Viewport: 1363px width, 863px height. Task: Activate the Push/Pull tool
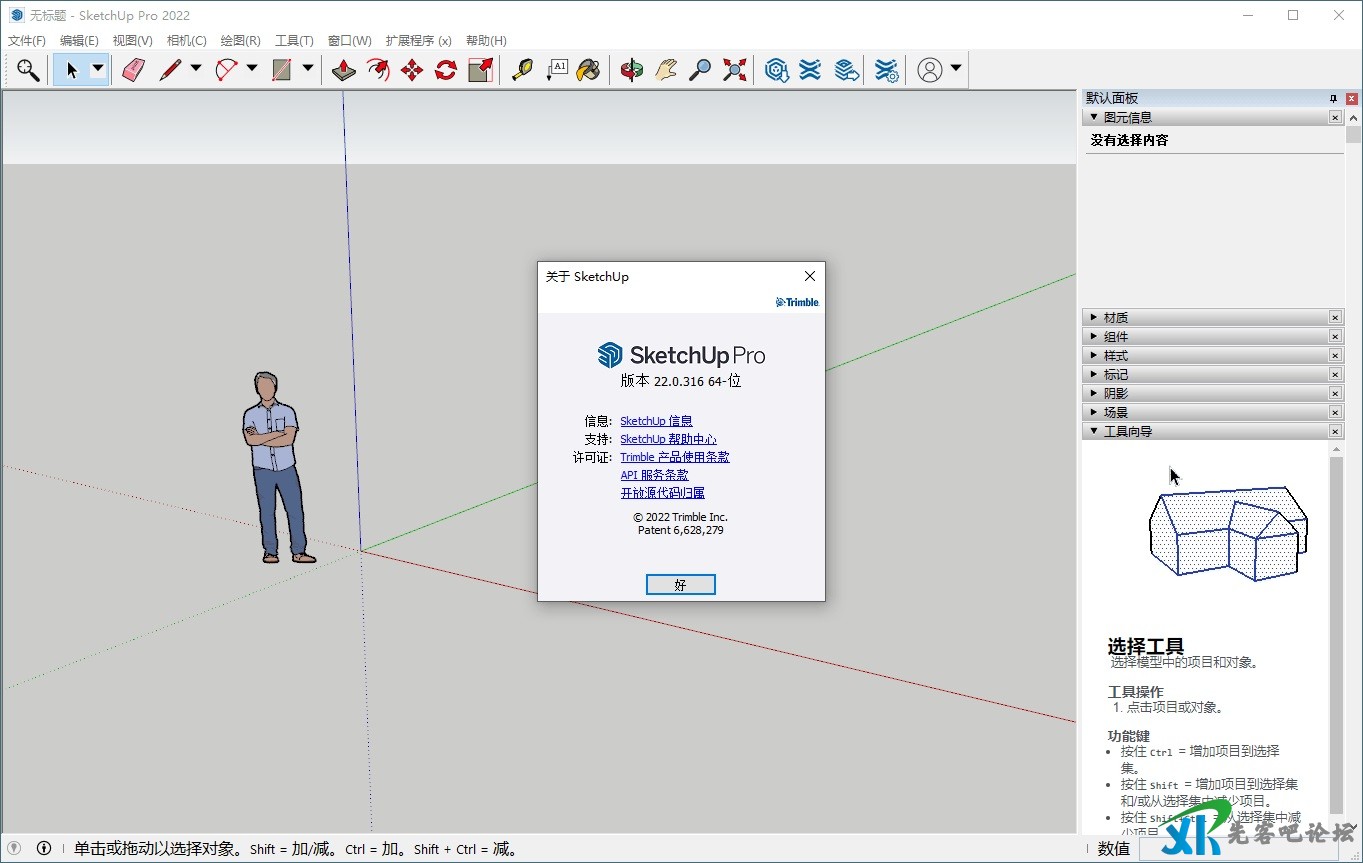pyautogui.click(x=344, y=70)
